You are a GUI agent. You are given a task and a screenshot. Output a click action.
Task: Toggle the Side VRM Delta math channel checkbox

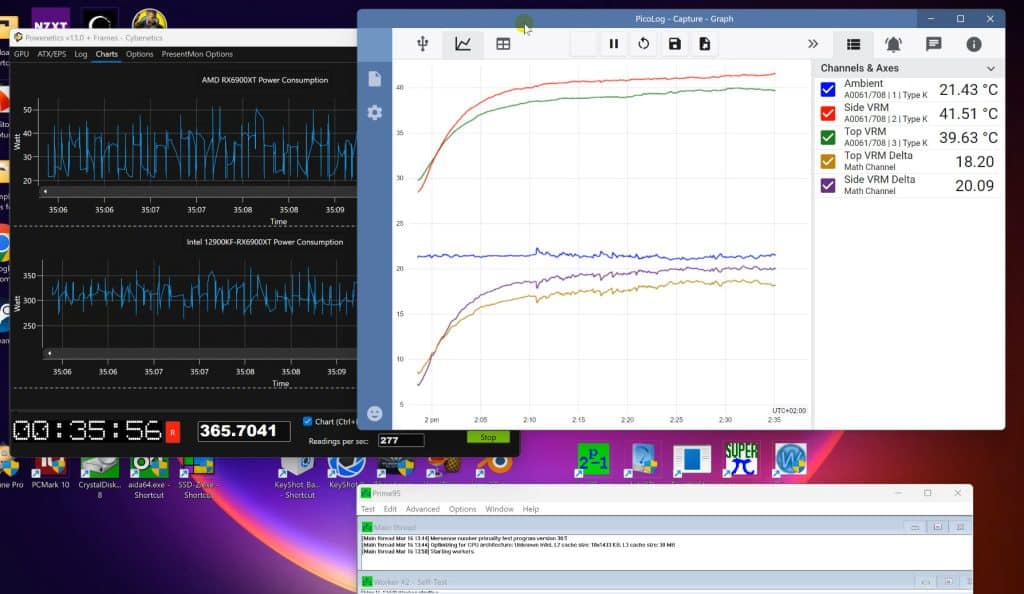(x=827, y=185)
